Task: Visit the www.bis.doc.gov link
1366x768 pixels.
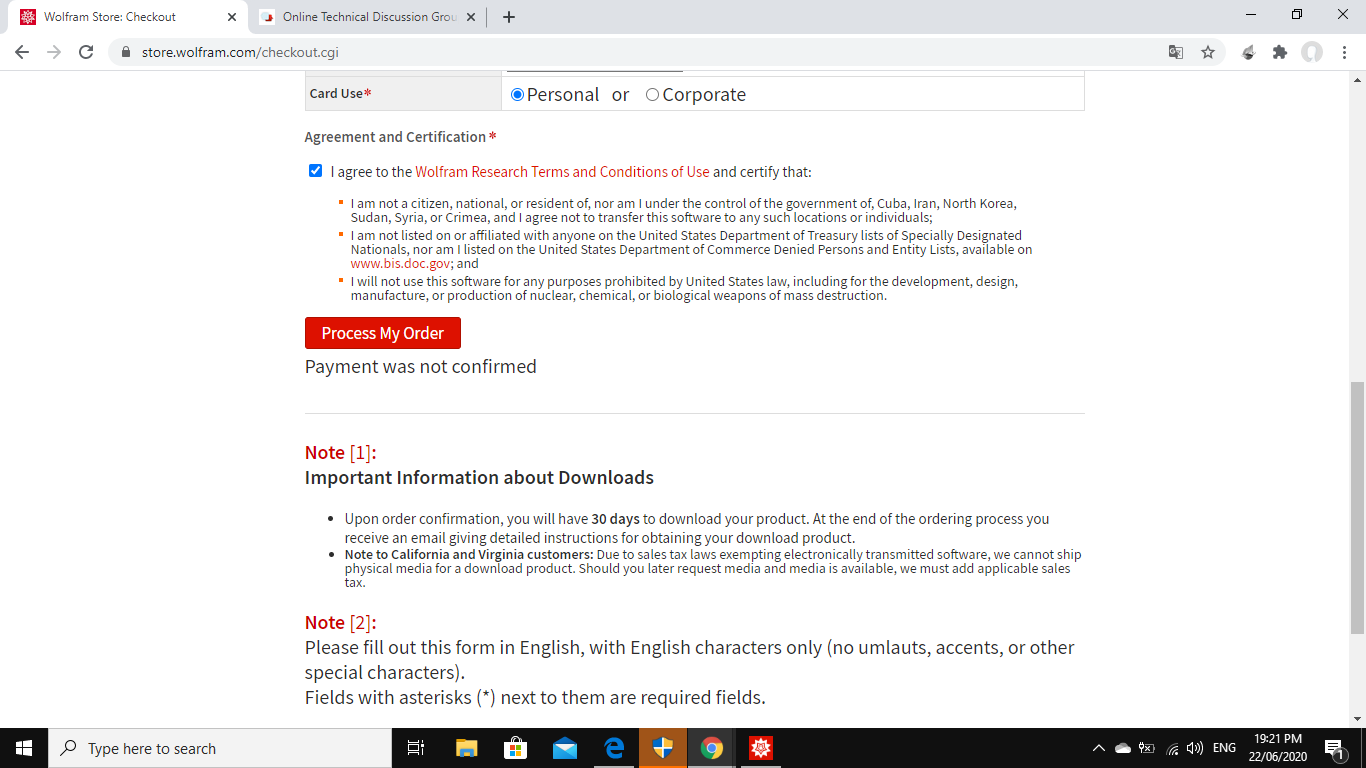Action: click(x=400, y=264)
